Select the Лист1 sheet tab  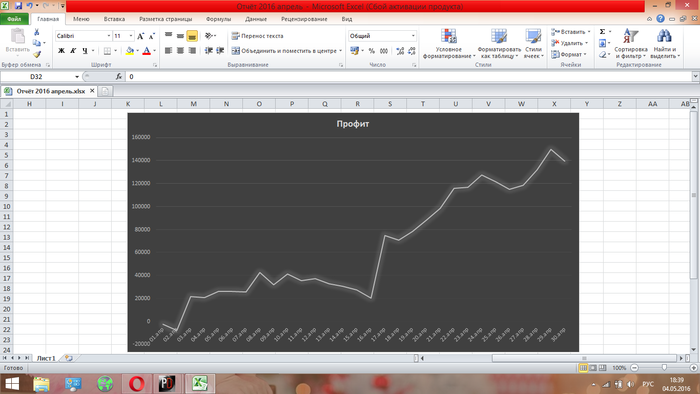(46, 358)
